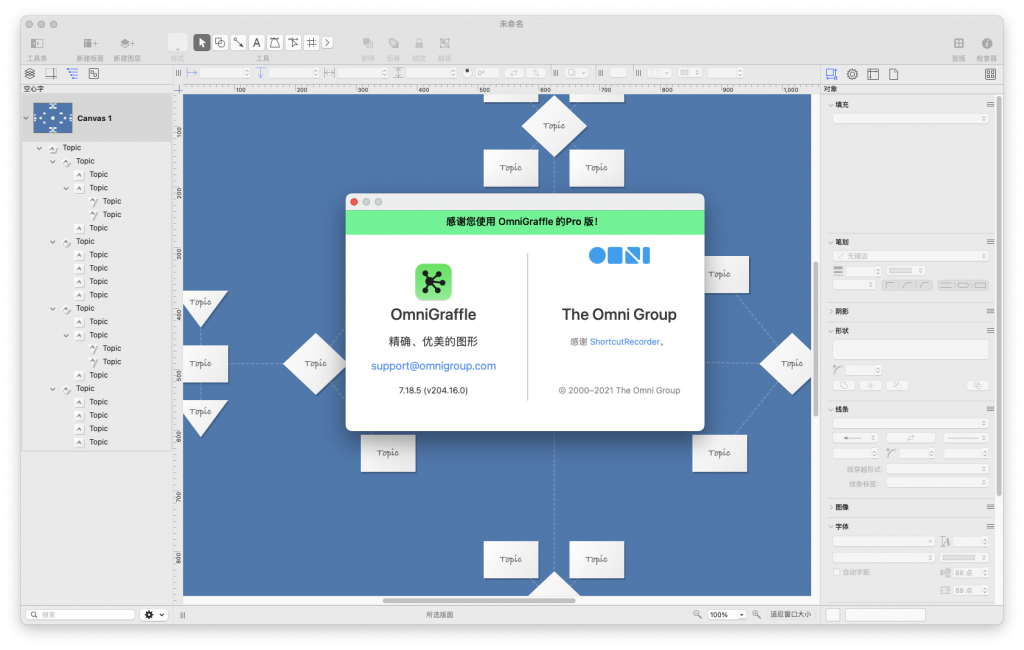Screen dimensions: 1024x650
Task: Collapse the 笔划 section
Action: point(831,242)
